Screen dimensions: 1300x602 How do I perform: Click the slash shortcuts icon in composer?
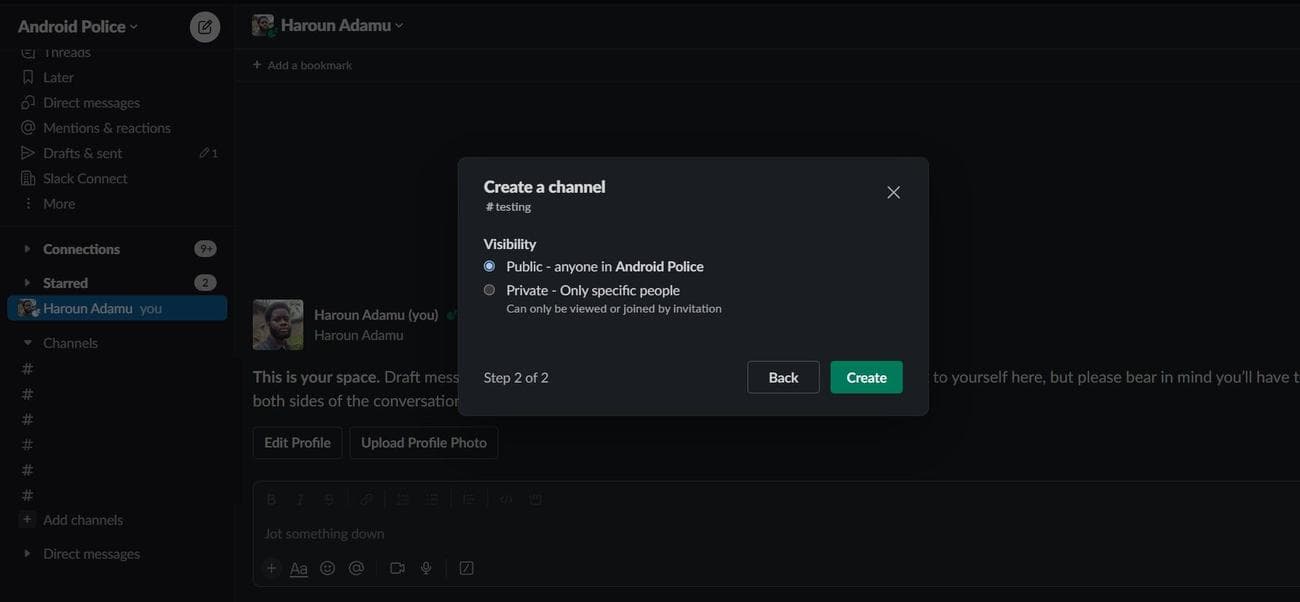(466, 568)
